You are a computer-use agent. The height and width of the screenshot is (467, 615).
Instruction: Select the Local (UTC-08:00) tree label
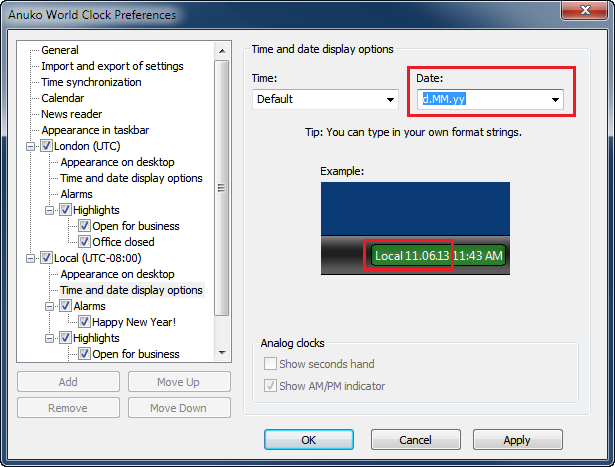(x=98, y=258)
